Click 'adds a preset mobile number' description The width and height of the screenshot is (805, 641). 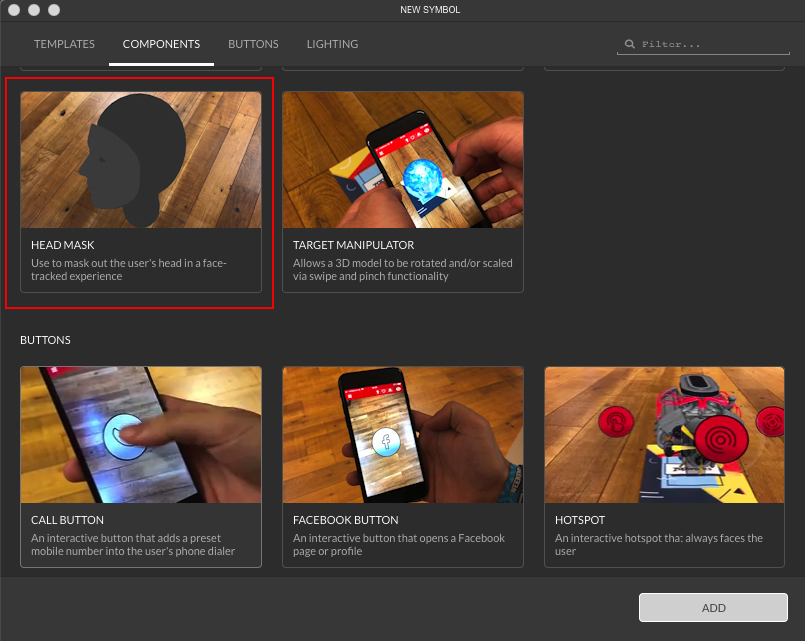pyautogui.click(x=133, y=545)
